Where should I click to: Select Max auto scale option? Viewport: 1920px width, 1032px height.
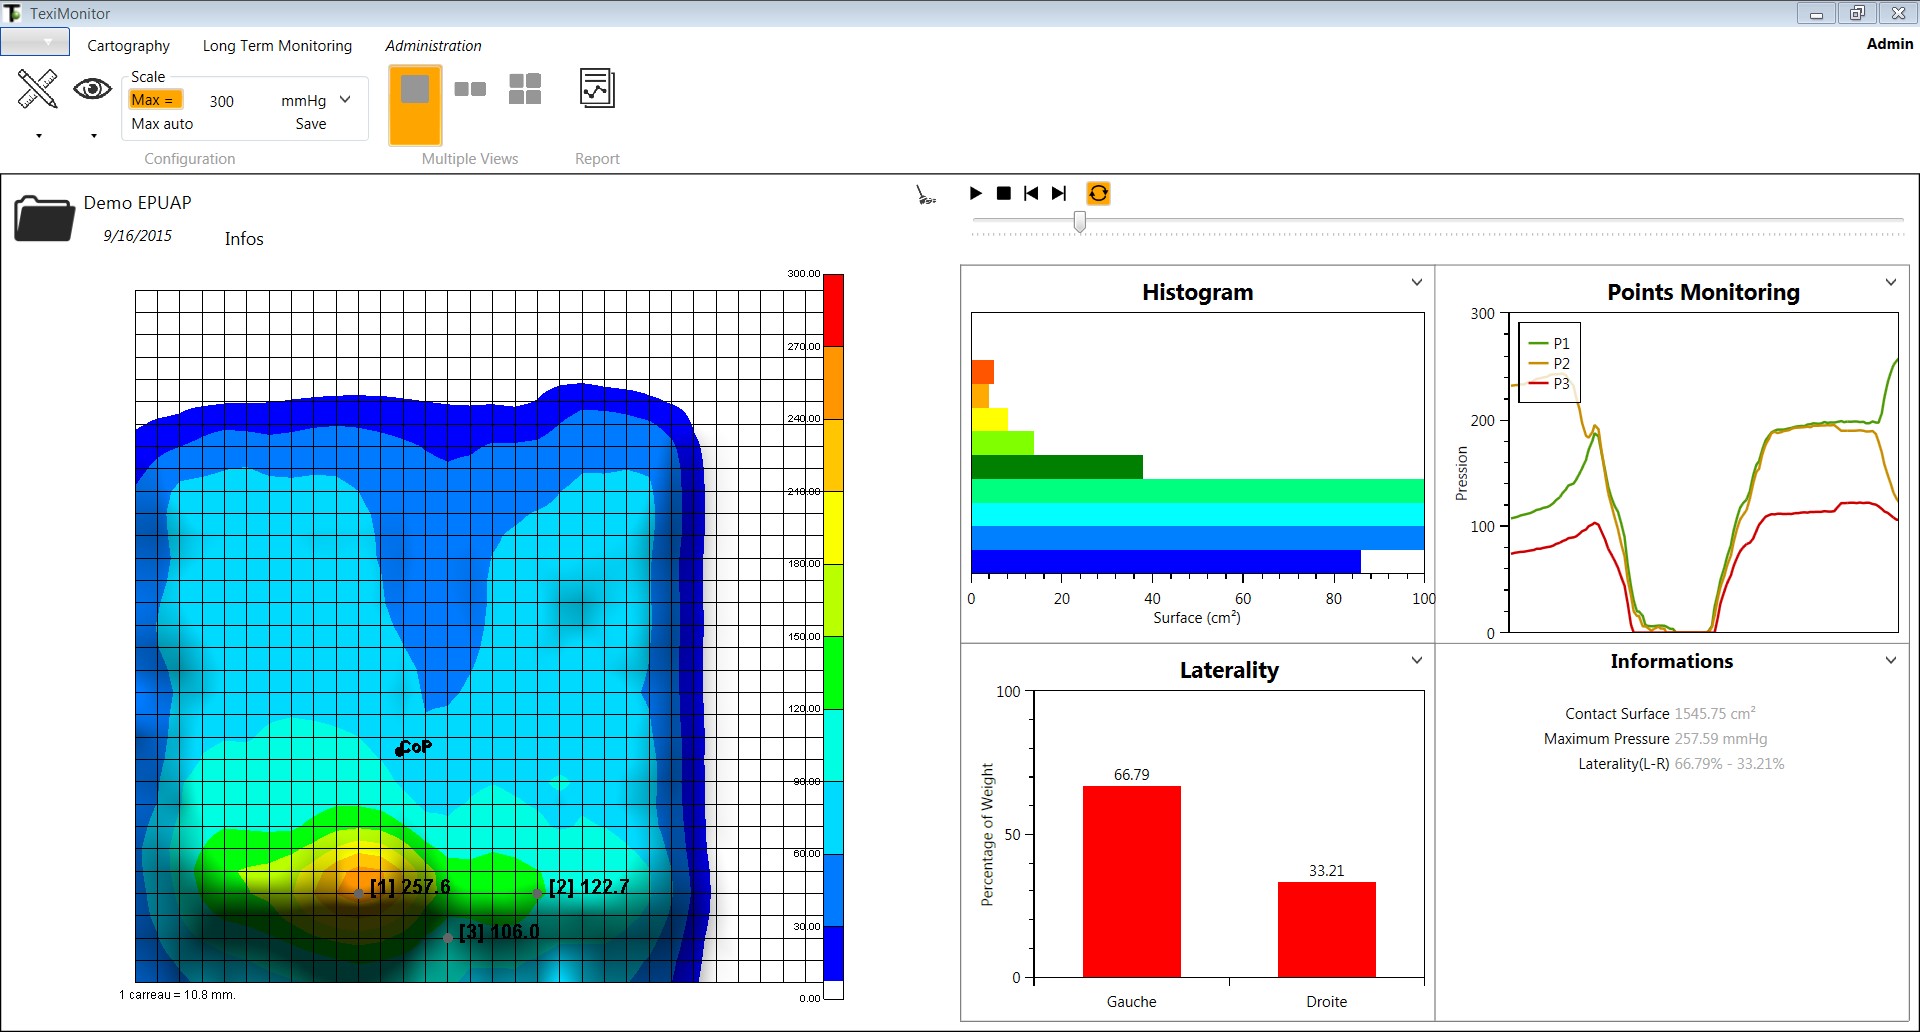pos(162,124)
